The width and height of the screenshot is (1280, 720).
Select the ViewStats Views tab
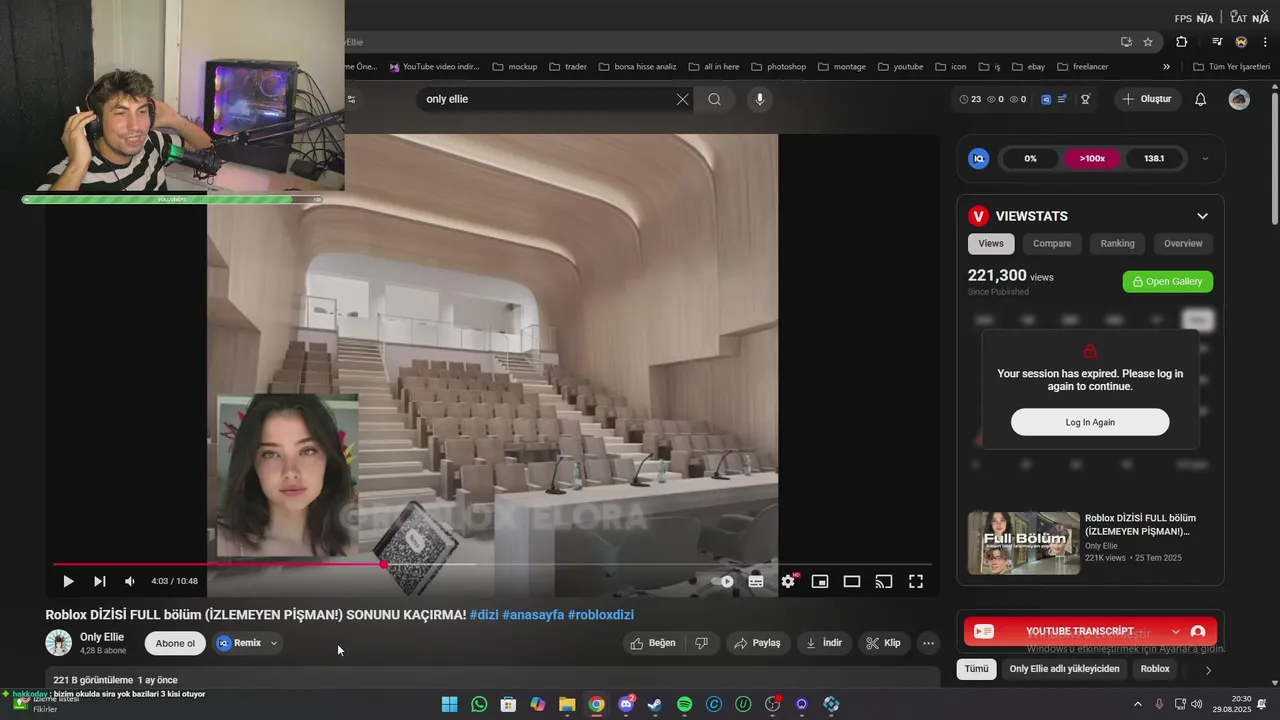[991, 243]
